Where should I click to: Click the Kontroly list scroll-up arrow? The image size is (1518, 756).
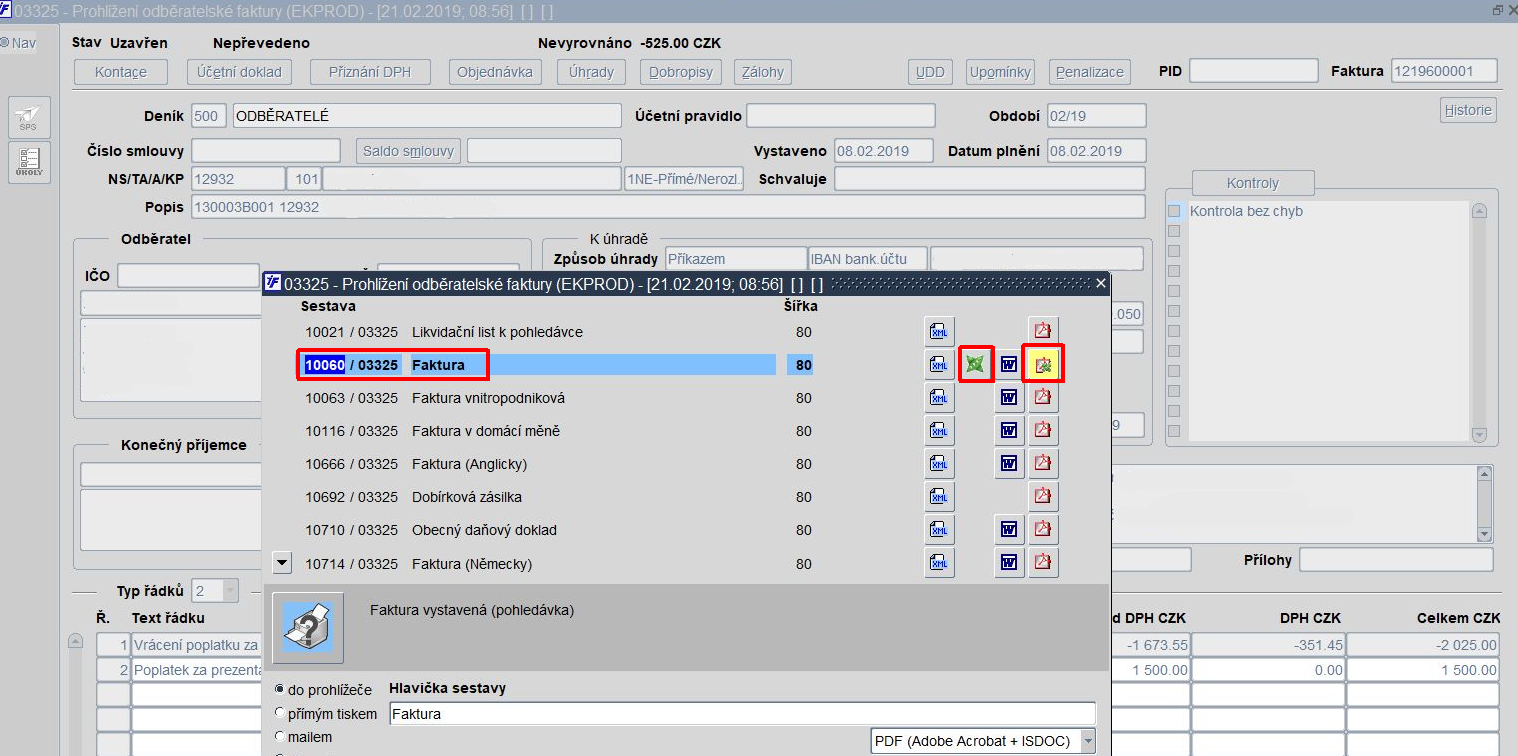coord(1480,212)
